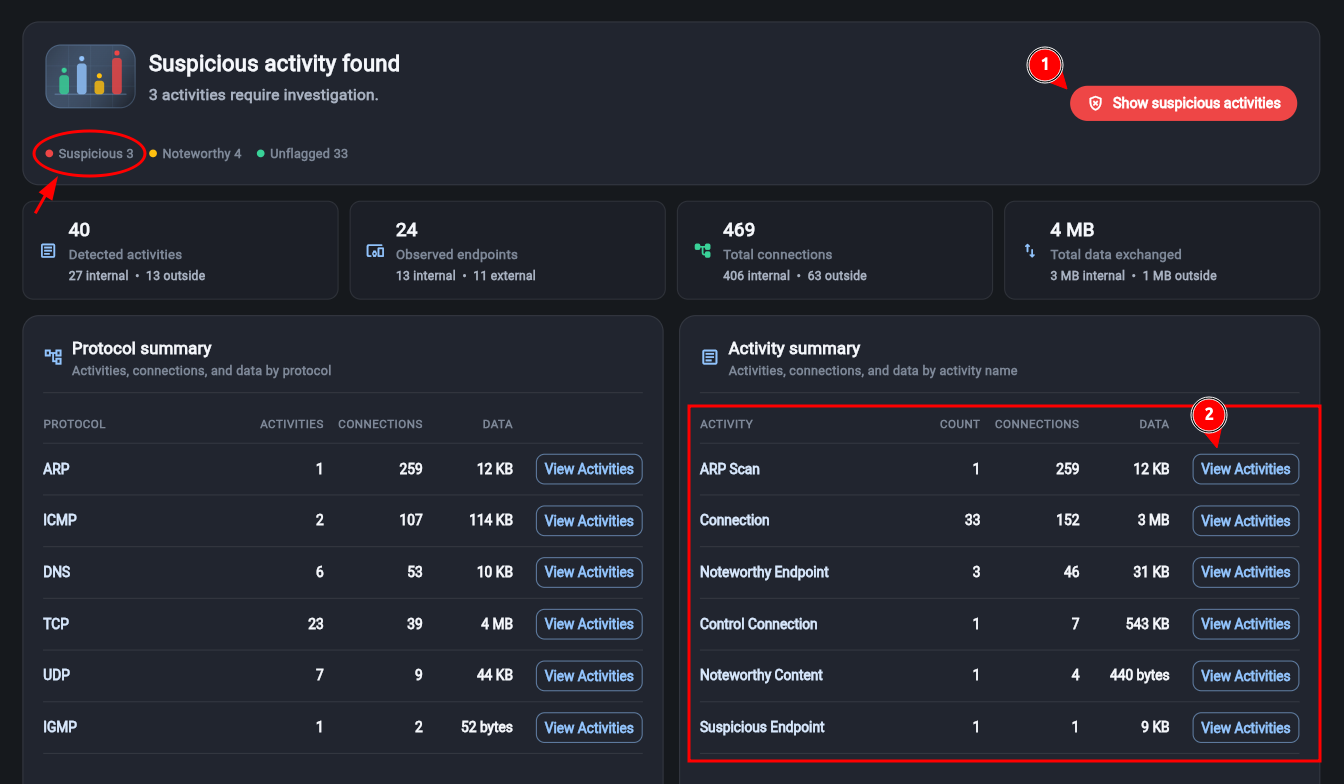Click the ARP Scan activity name
The width and height of the screenshot is (1344, 784).
coord(730,469)
